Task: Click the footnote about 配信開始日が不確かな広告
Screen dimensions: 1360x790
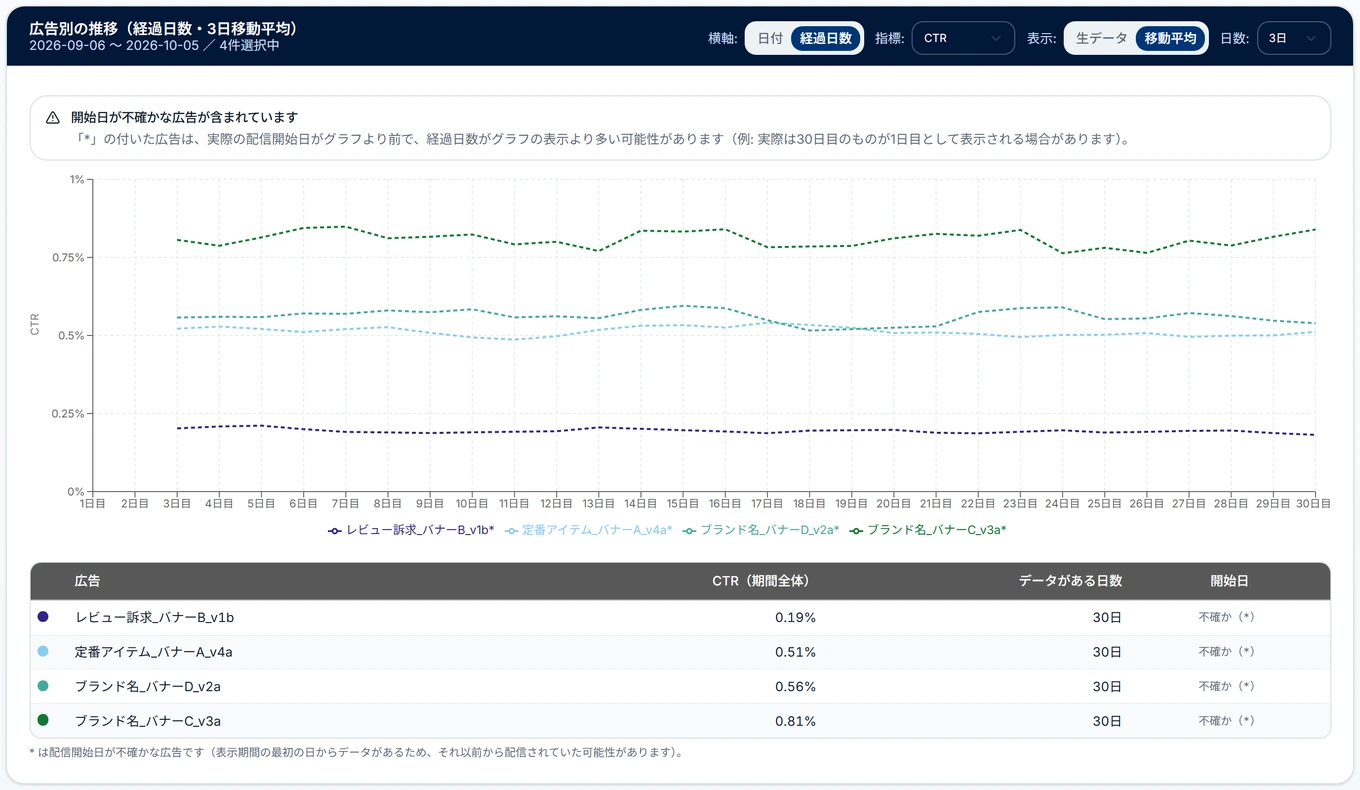Action: (x=356, y=752)
